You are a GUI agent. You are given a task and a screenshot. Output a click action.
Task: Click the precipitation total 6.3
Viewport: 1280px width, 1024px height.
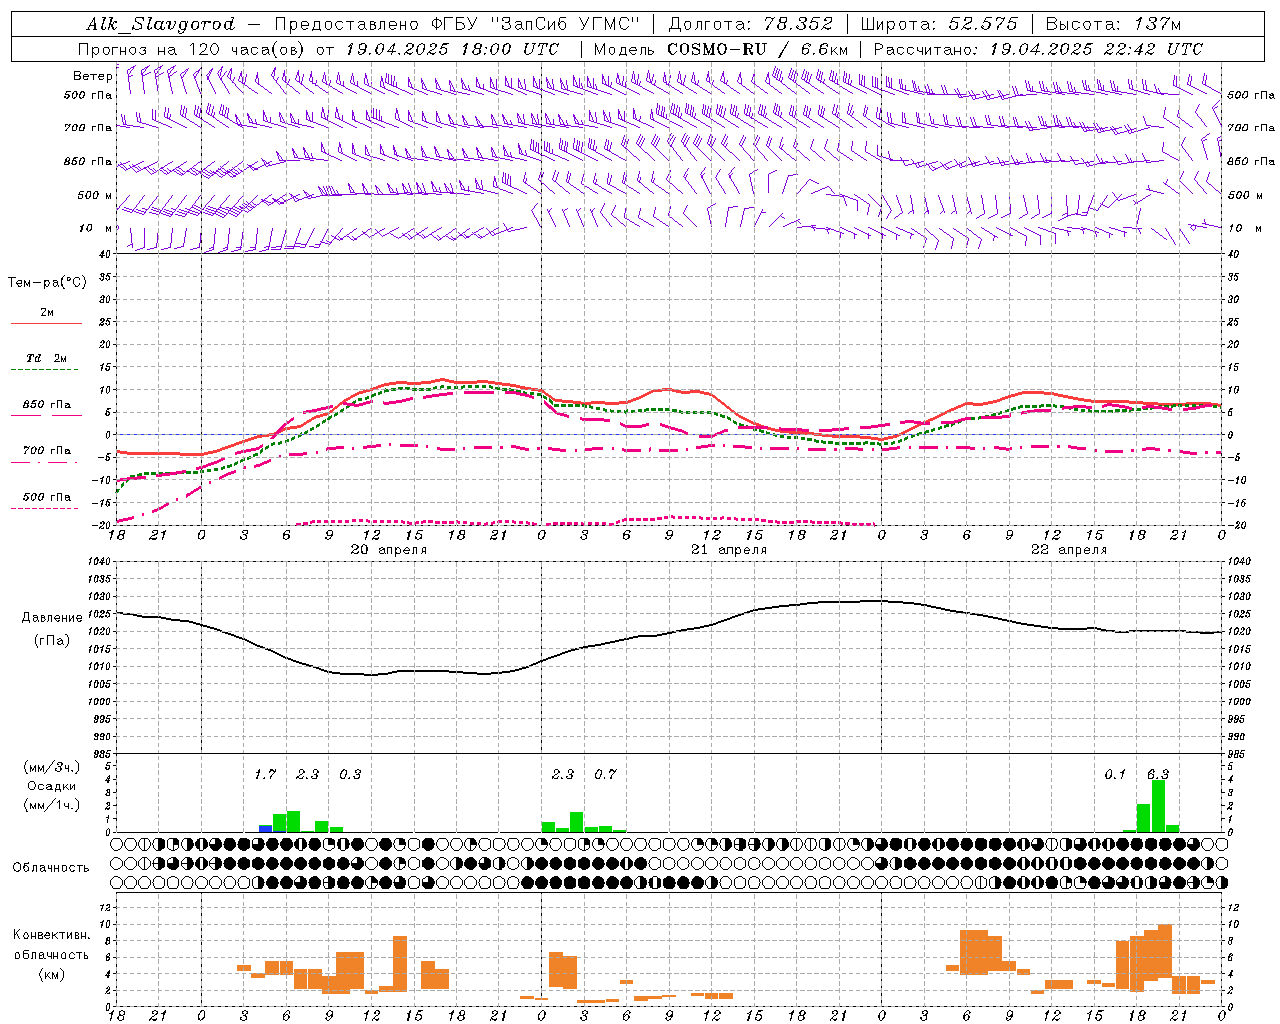point(1158,775)
